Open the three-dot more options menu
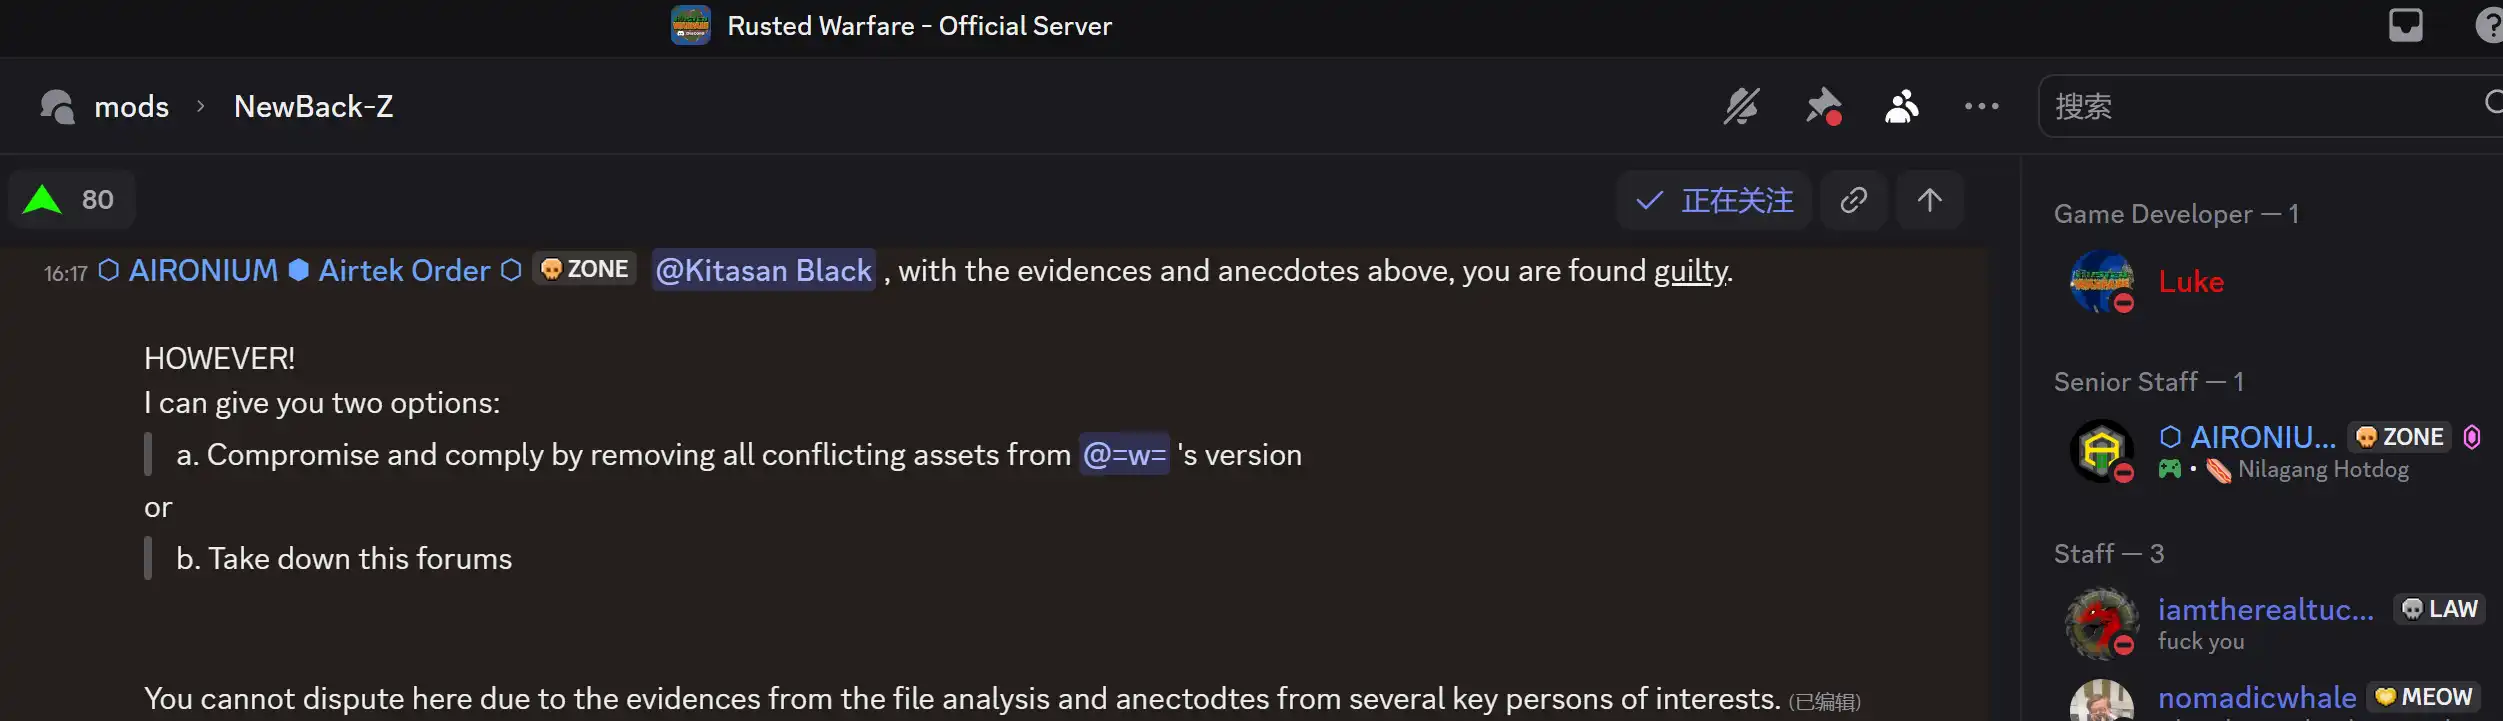Image resolution: width=2503 pixels, height=721 pixels. tap(1981, 106)
